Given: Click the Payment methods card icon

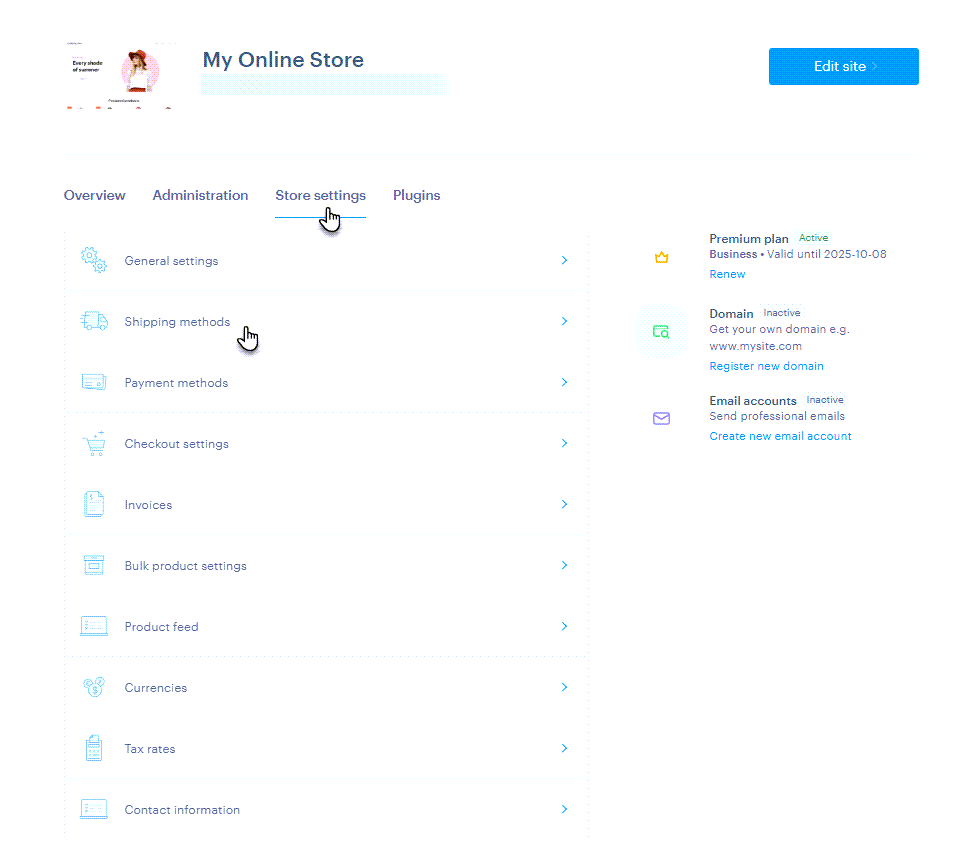Looking at the screenshot, I should [x=94, y=382].
